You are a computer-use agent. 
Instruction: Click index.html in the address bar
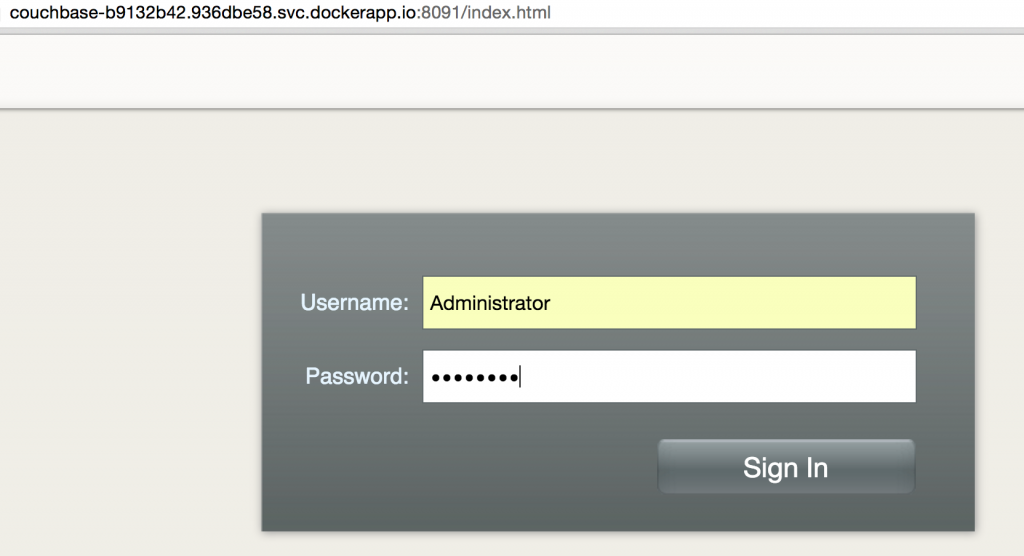[509, 12]
